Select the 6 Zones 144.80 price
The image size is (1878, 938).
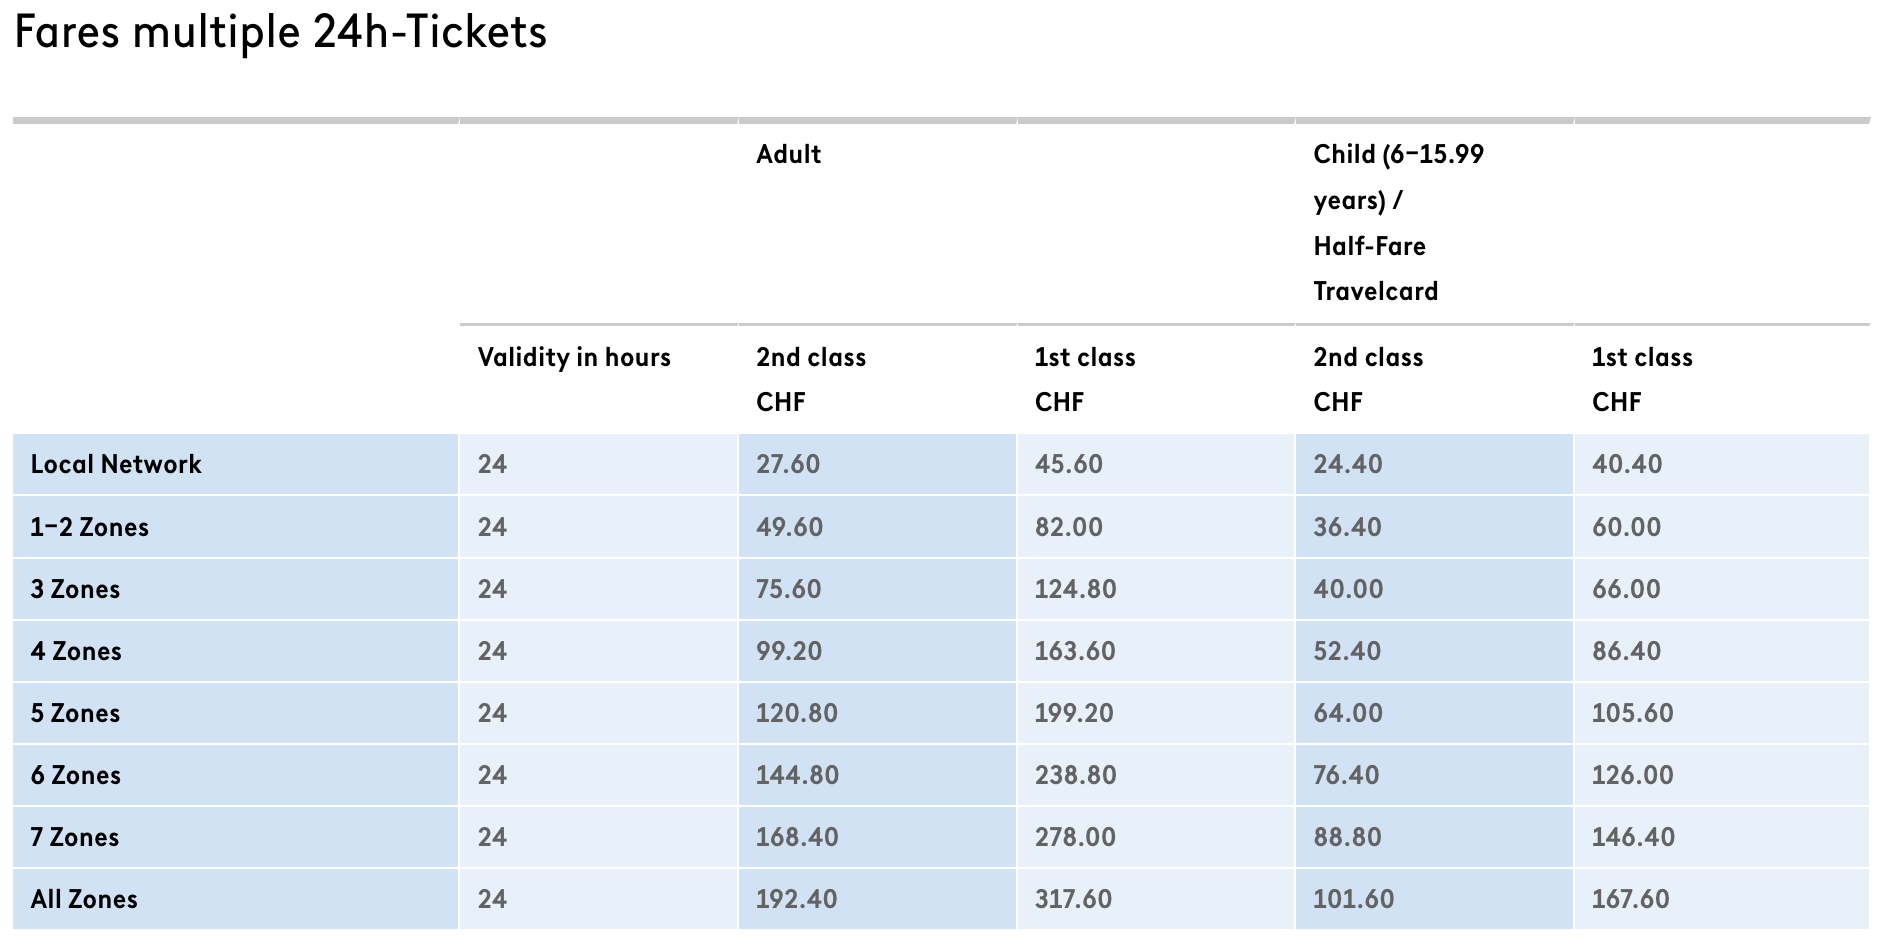tap(797, 775)
